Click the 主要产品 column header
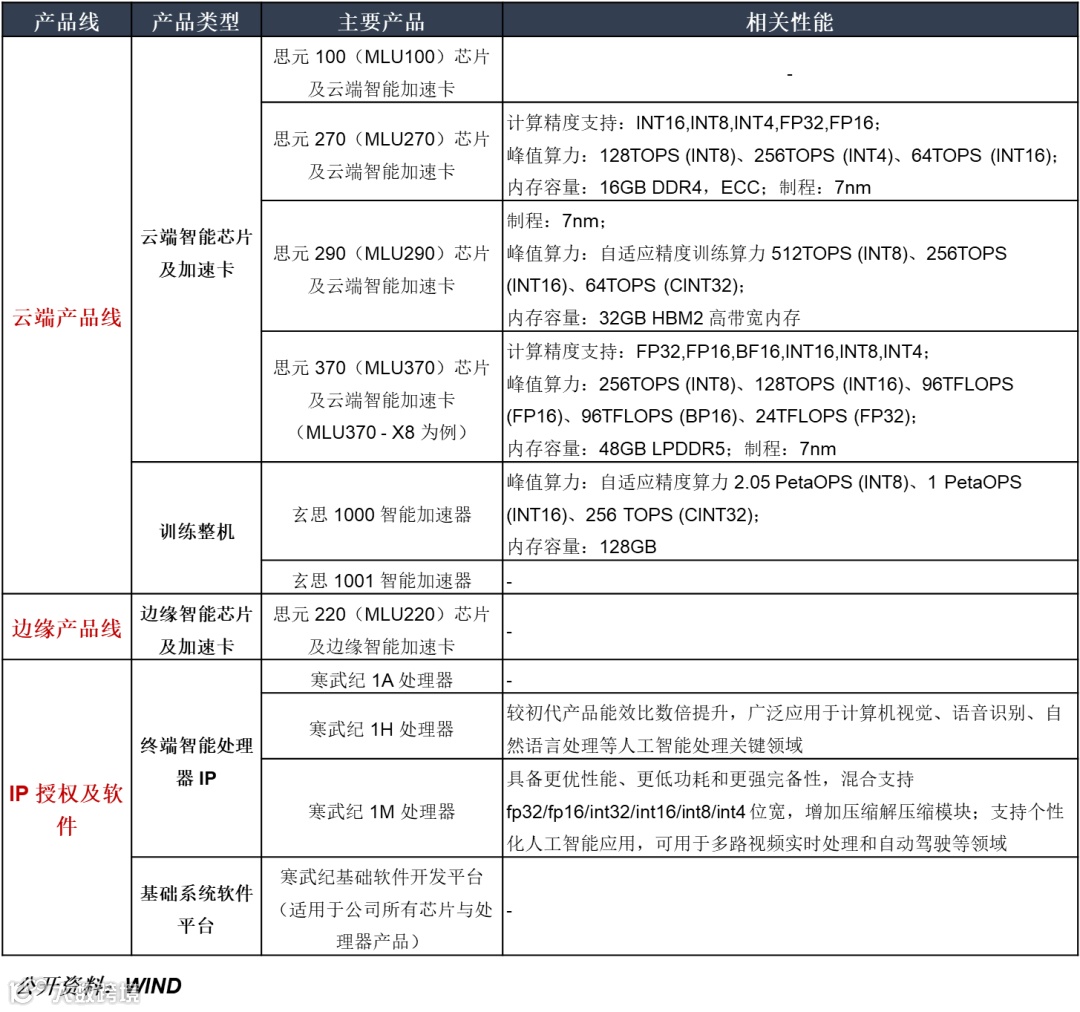Image resolution: width=1080 pixels, height=1012 pixels. tap(382, 20)
